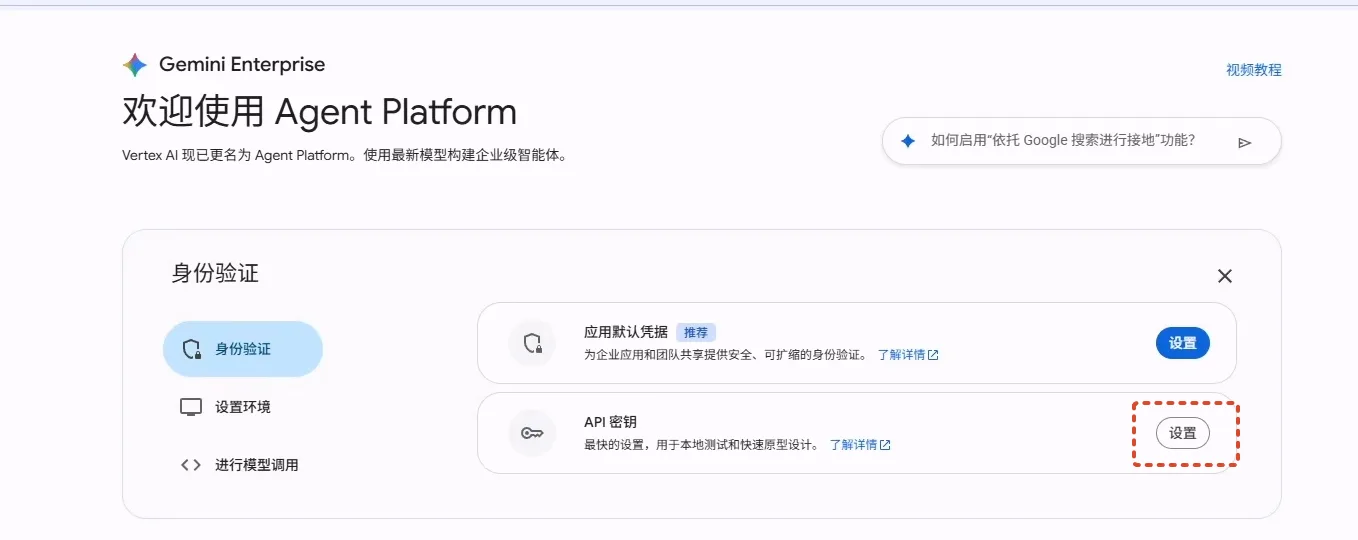This screenshot has width=1358, height=540.
Task: Click code brackets icon beside 进行模型调用
Action: click(x=191, y=465)
